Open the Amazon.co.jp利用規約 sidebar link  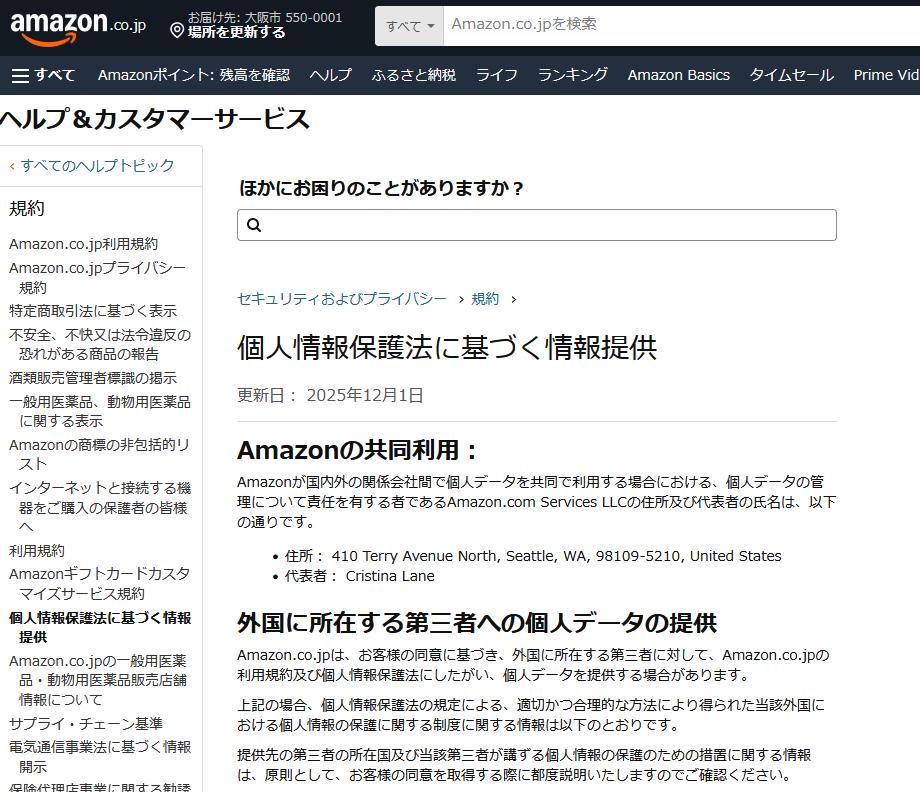click(x=86, y=243)
